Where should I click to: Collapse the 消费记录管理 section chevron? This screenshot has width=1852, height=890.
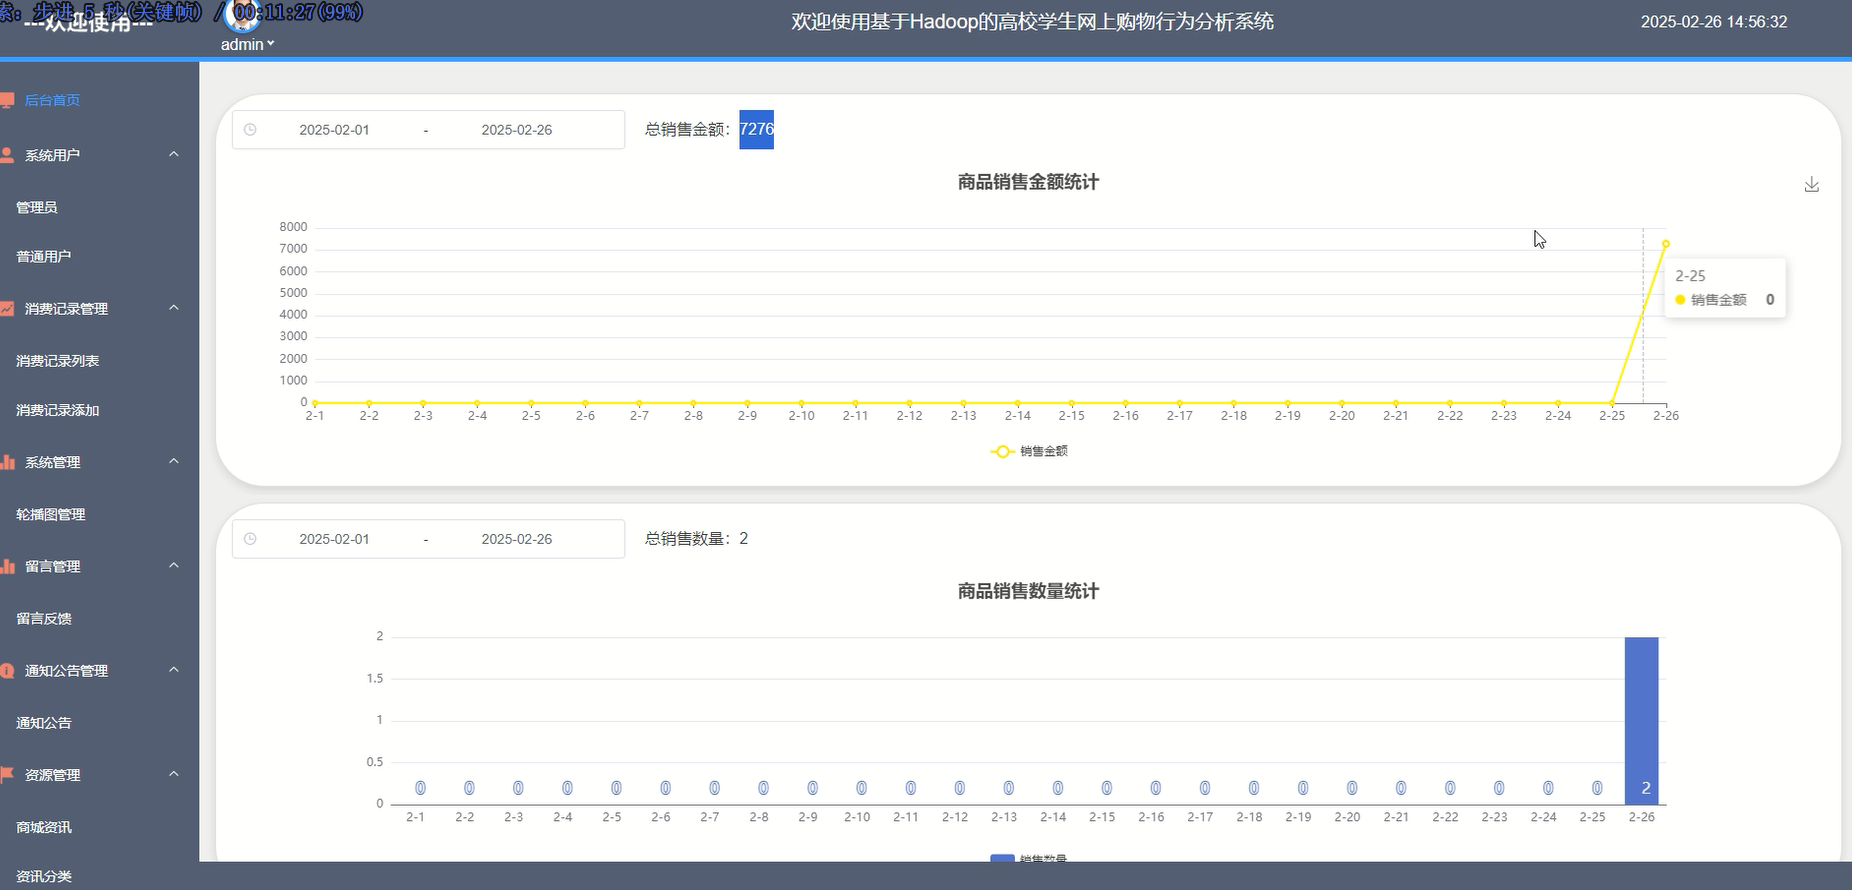174,308
